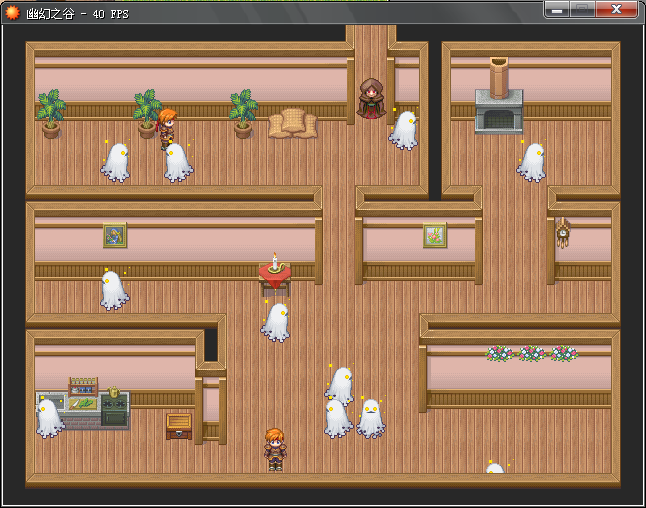Click the ghost standing in the kitchen
Image resolution: width=646 pixels, height=508 pixels.
pos(50,418)
